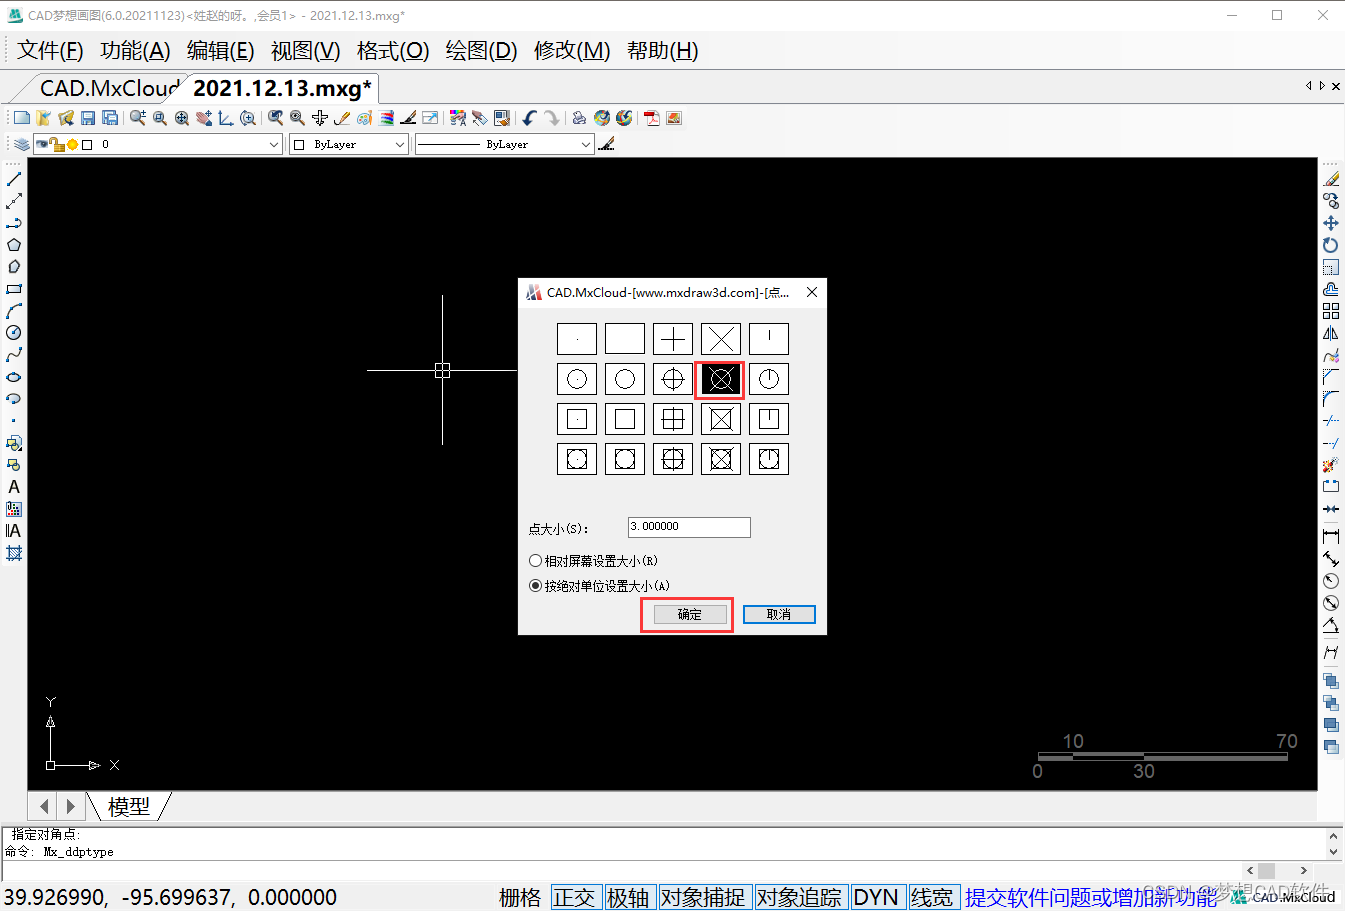Image resolution: width=1345 pixels, height=911 pixels.
Task: Click the 点大小 input field
Action: click(689, 527)
